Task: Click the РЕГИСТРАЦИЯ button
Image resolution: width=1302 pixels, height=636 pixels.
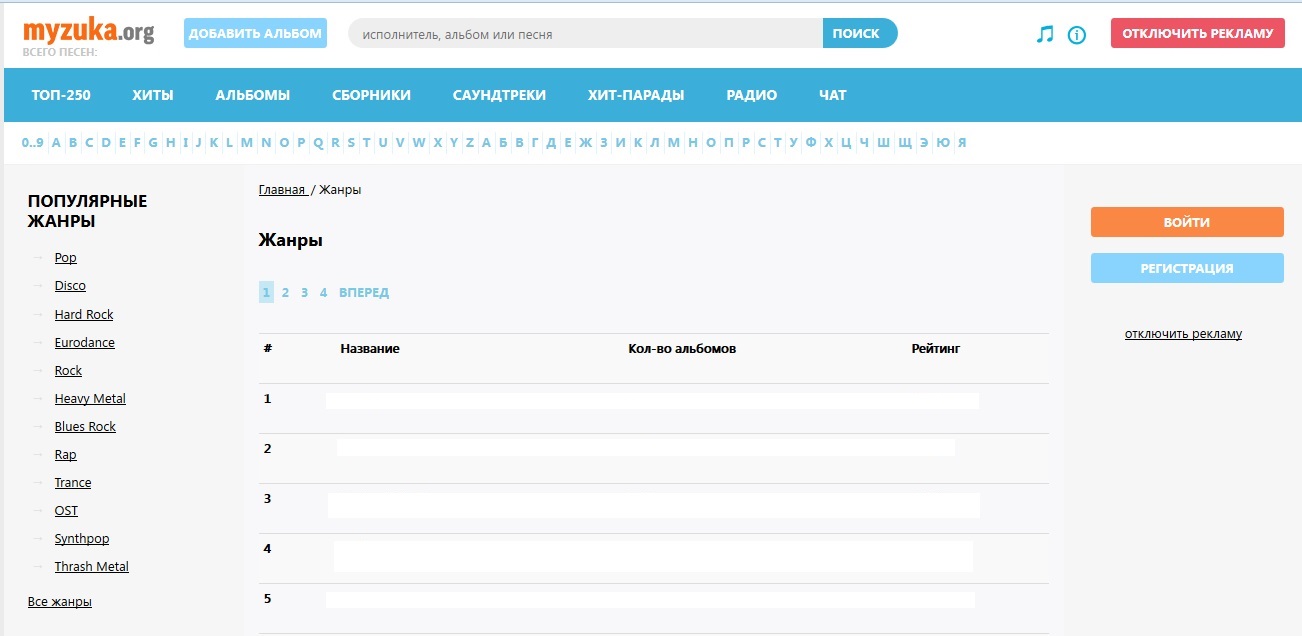Action: click(1187, 268)
